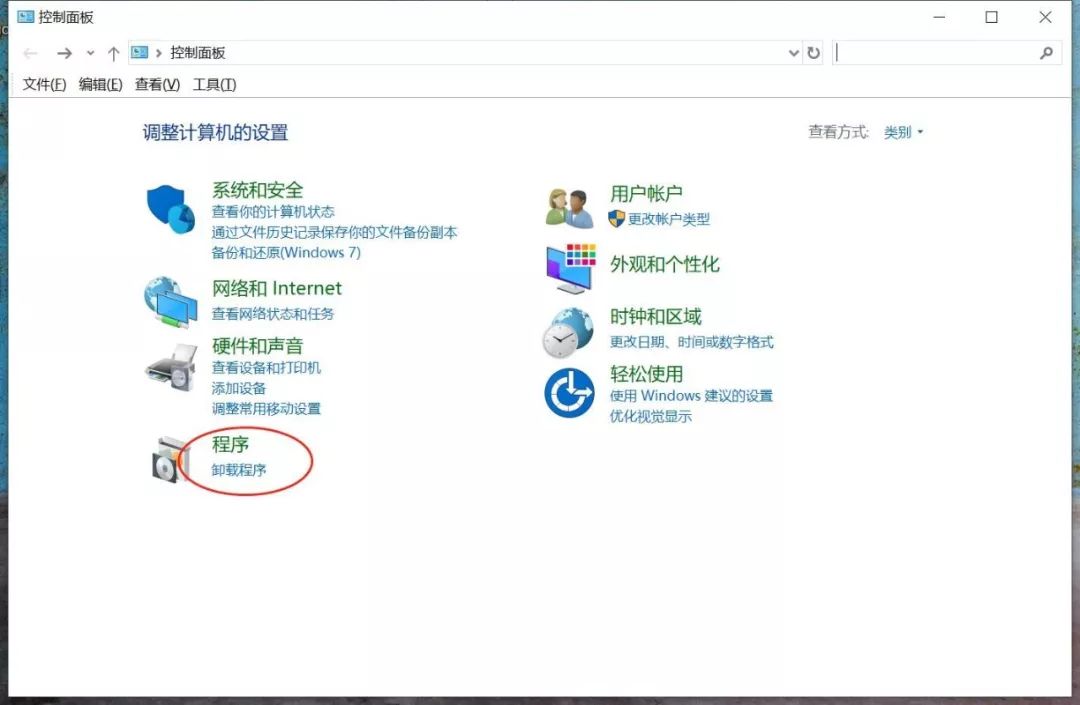Click 更改日期、时间或数字格式 link

pos(691,342)
